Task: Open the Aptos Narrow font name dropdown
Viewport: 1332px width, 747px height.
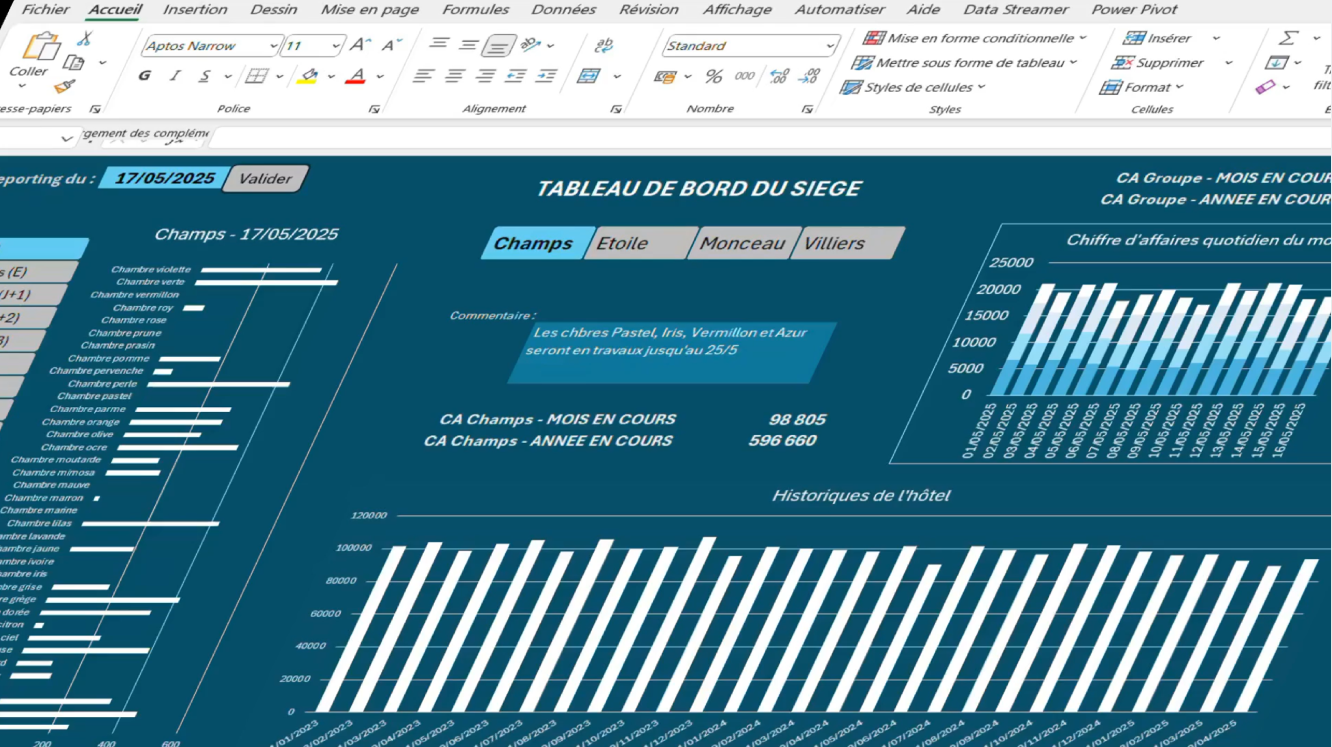Action: (273, 46)
